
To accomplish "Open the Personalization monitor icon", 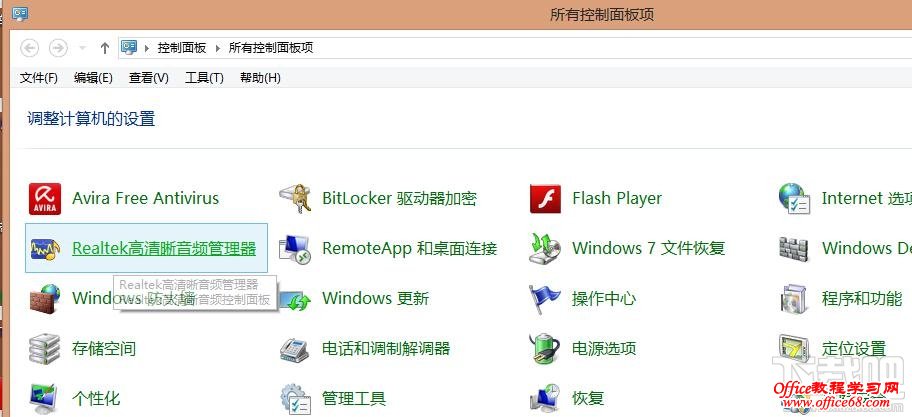I will (x=45, y=399).
